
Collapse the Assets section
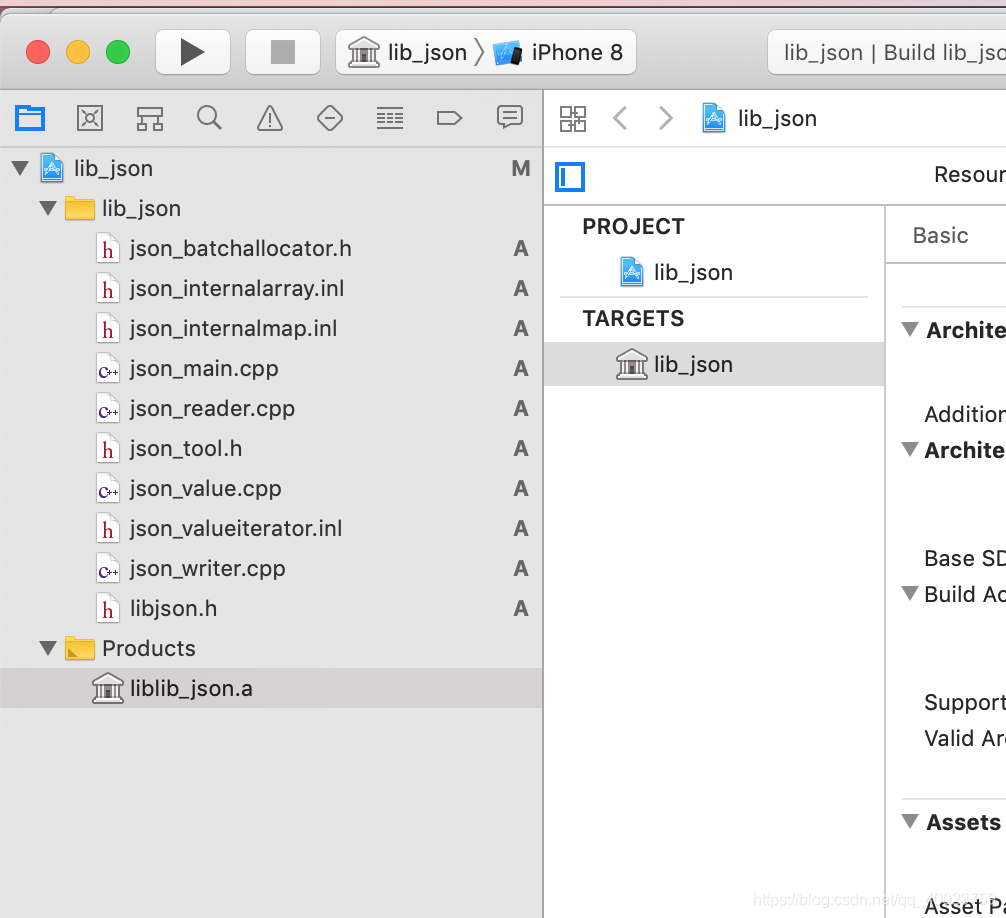coord(910,821)
